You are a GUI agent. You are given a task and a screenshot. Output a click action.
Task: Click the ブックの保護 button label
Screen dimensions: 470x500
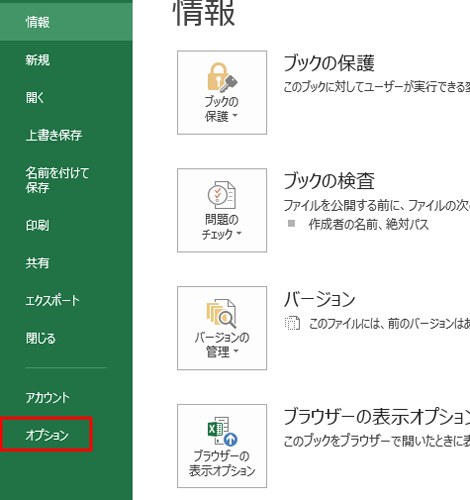(x=221, y=109)
